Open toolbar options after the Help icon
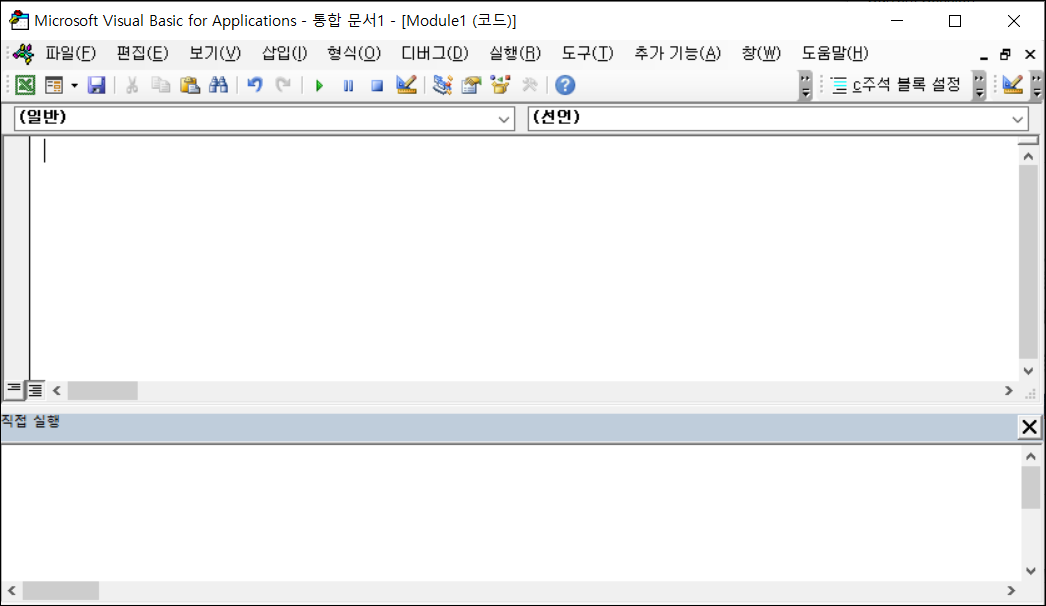Image resolution: width=1046 pixels, height=606 pixels. point(806,85)
